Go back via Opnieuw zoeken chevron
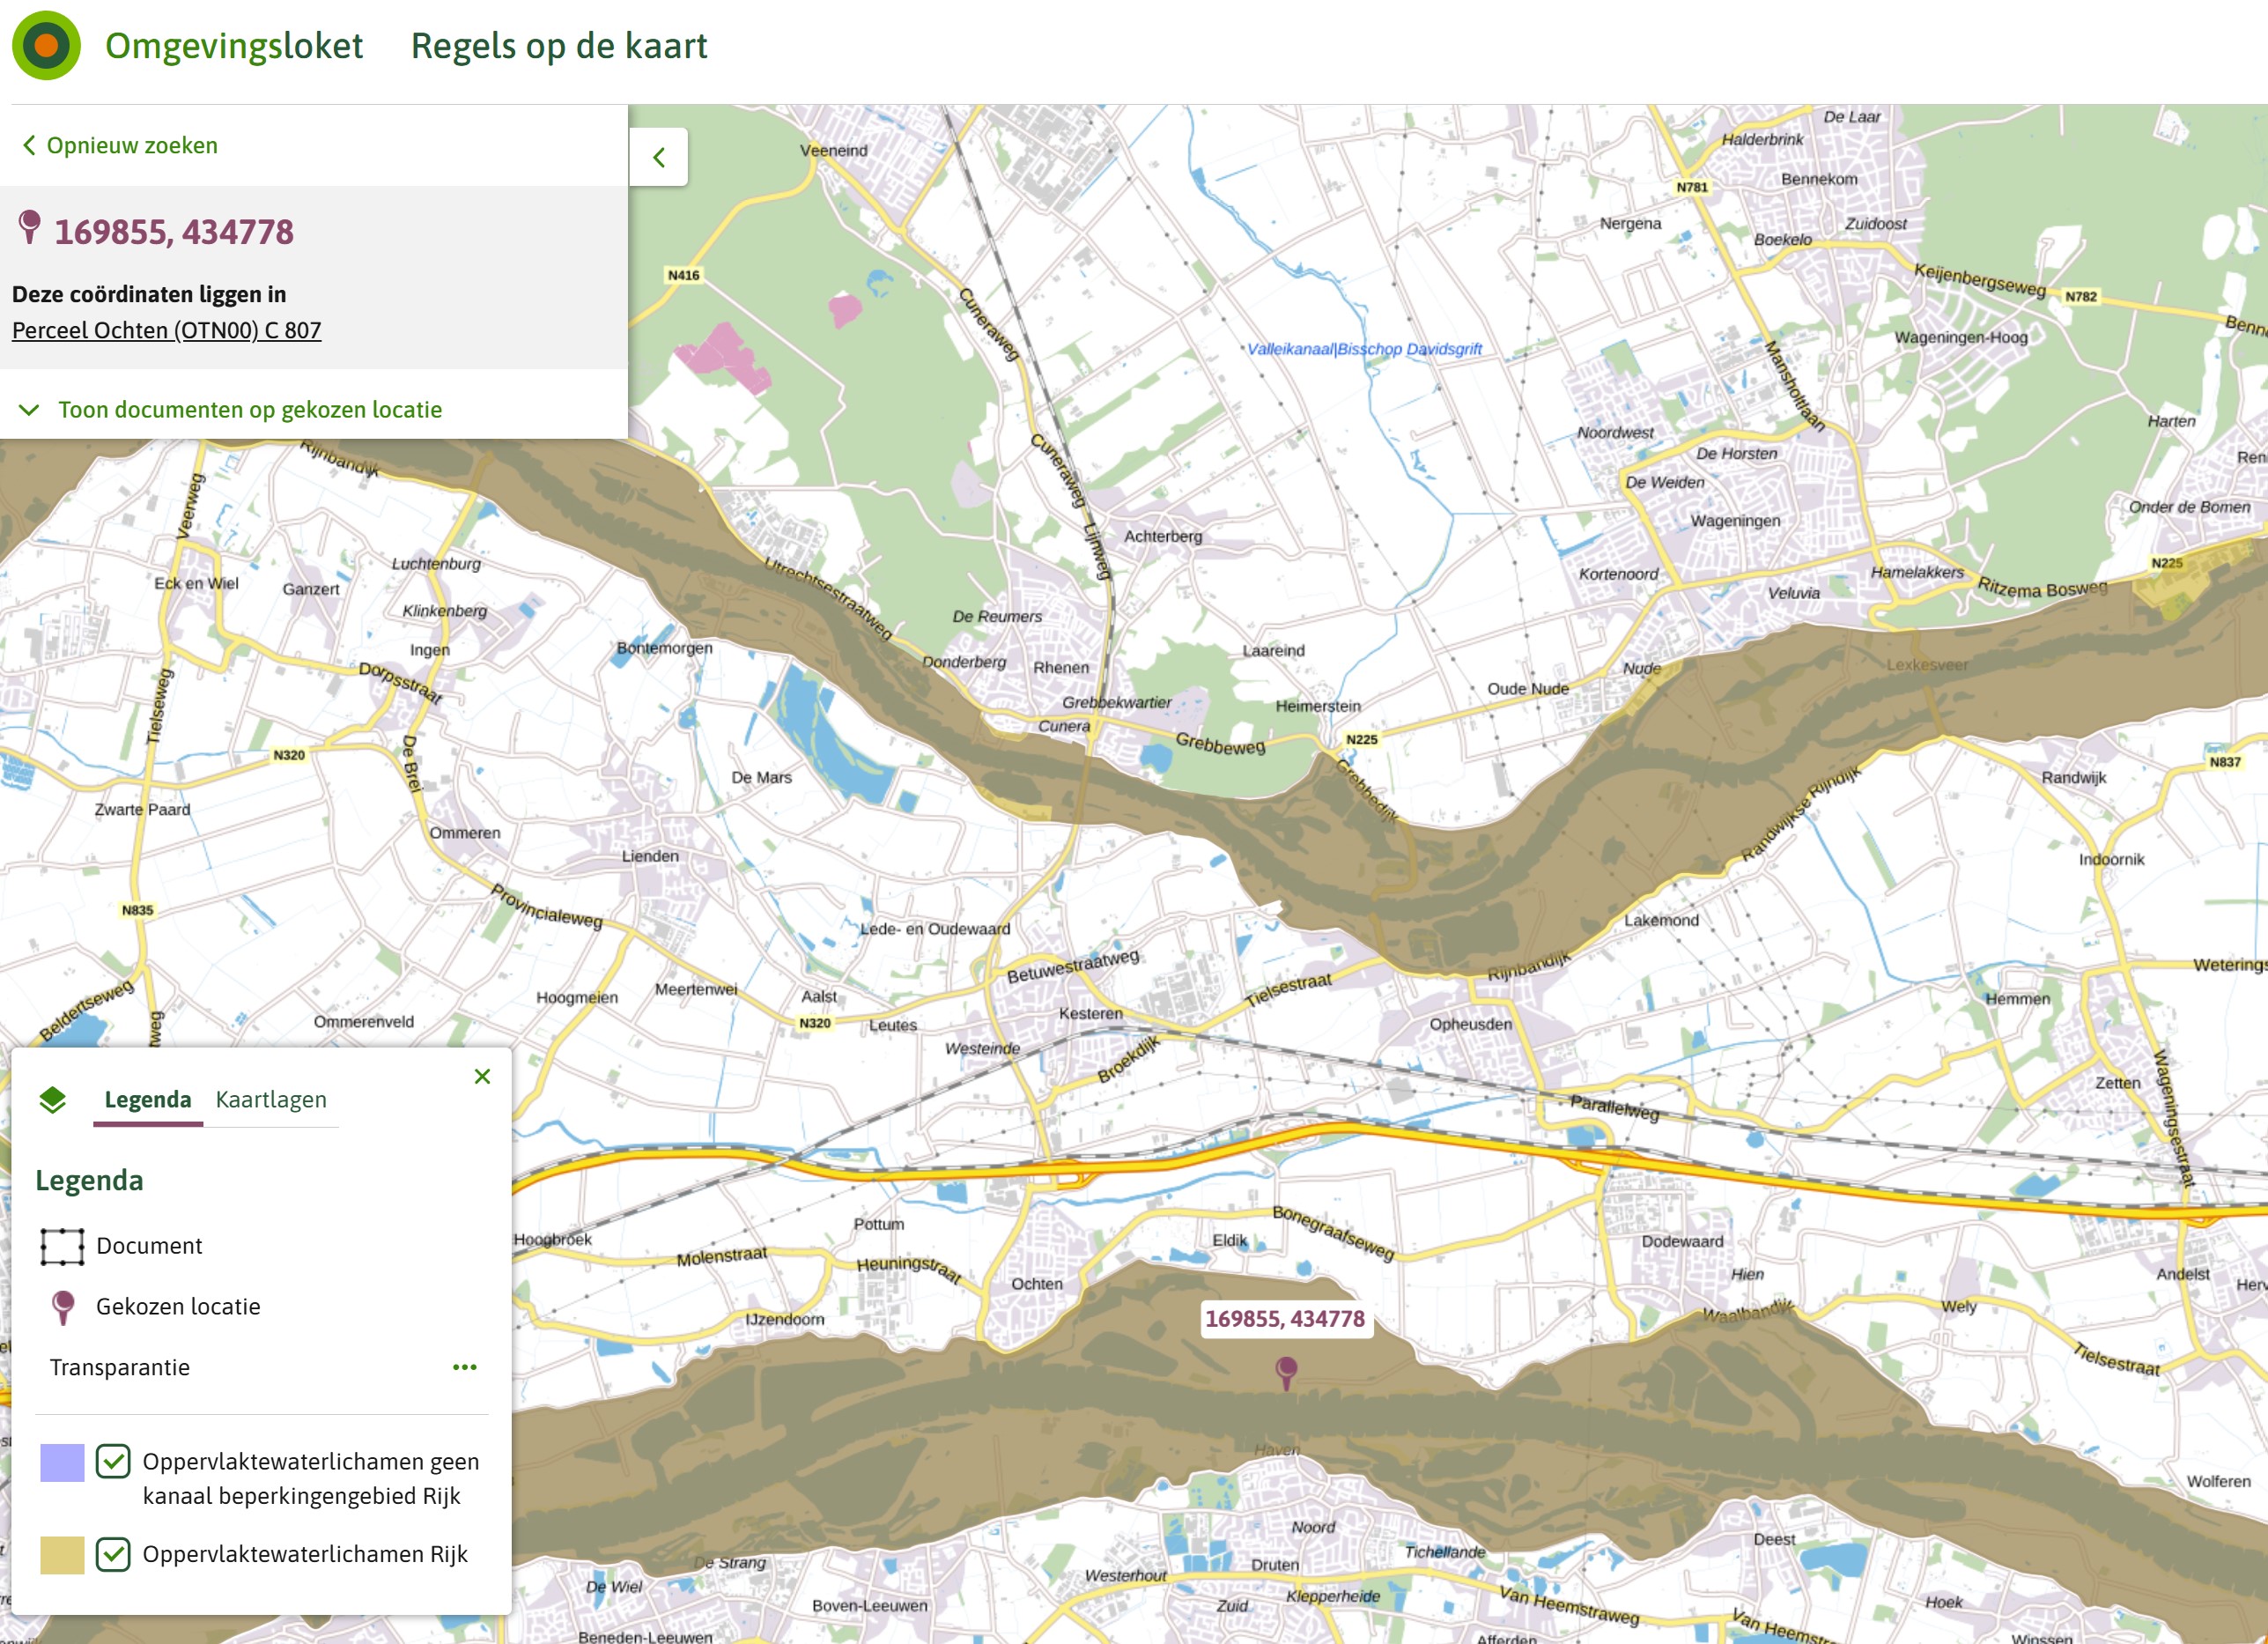 tap(29, 146)
